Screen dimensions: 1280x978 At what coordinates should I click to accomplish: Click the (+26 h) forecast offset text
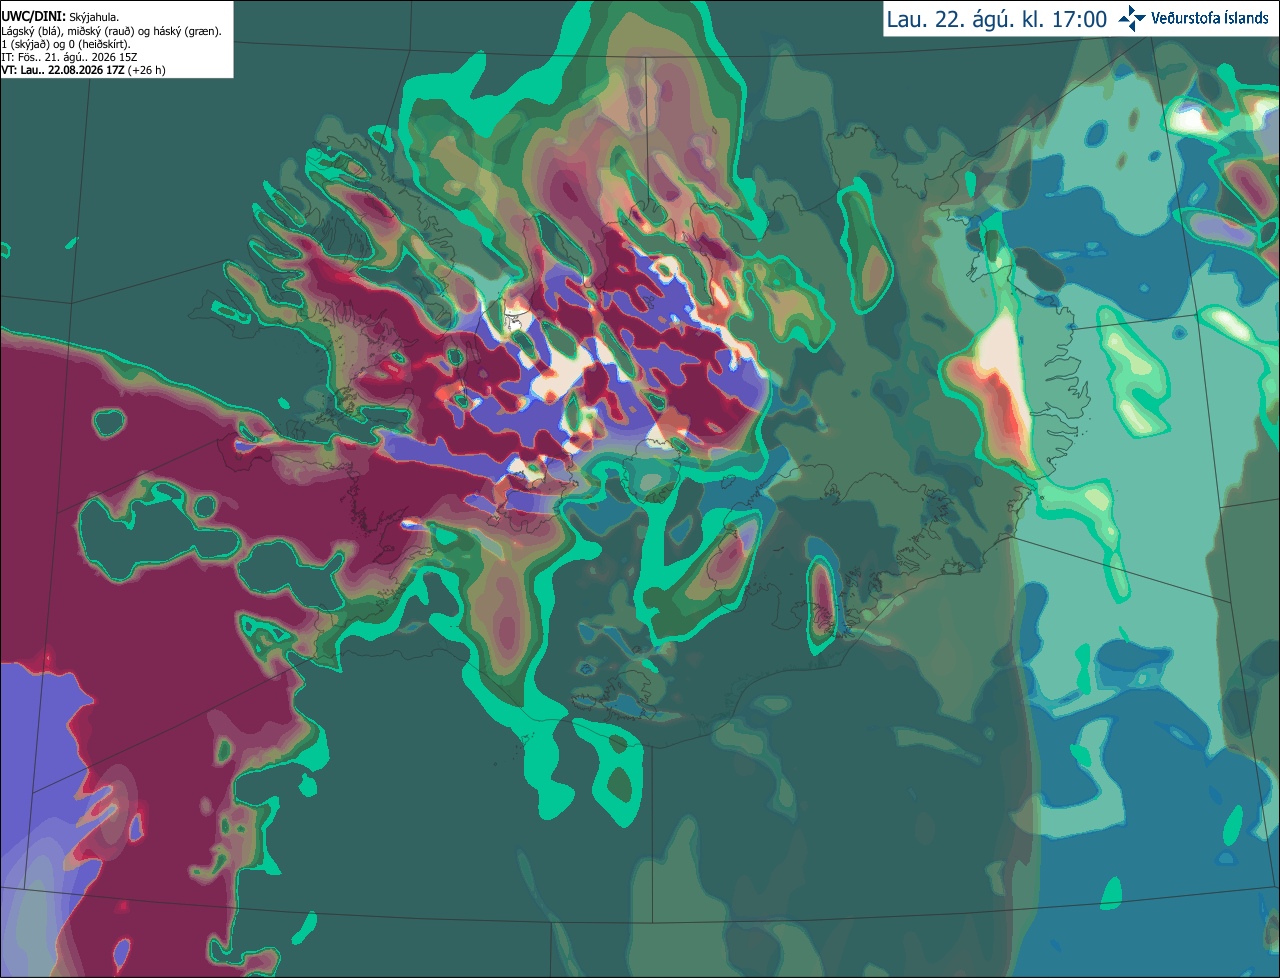point(147,70)
